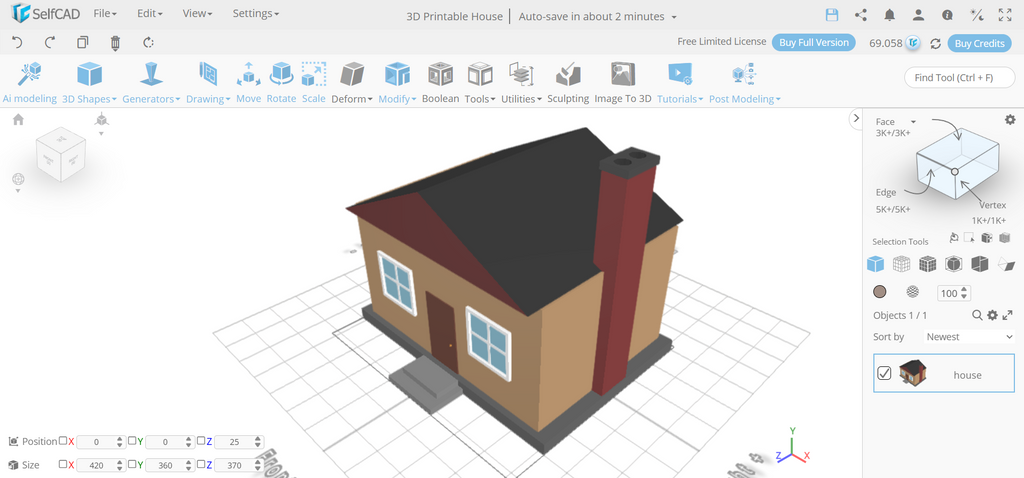Image resolution: width=1024 pixels, height=478 pixels.
Task: Open the Post Modeling menu
Action: pos(744,83)
